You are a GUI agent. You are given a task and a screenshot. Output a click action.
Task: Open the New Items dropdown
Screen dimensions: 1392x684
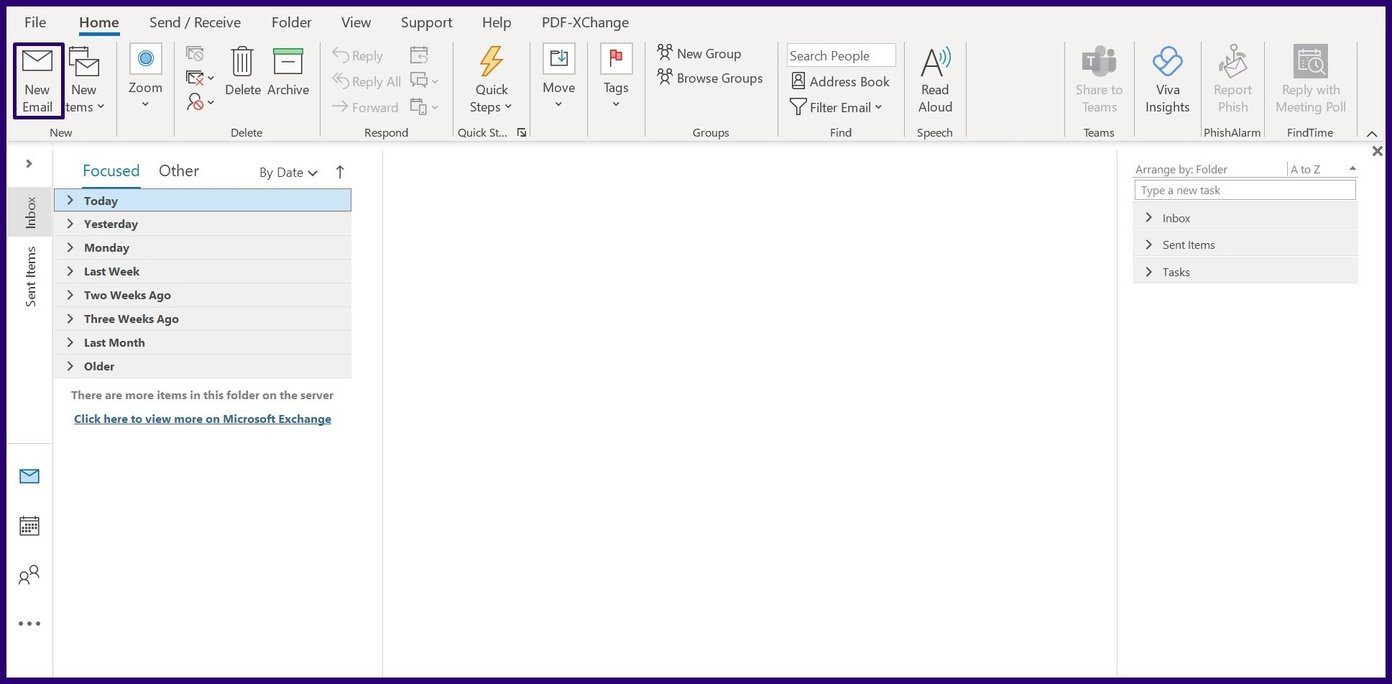pos(84,80)
